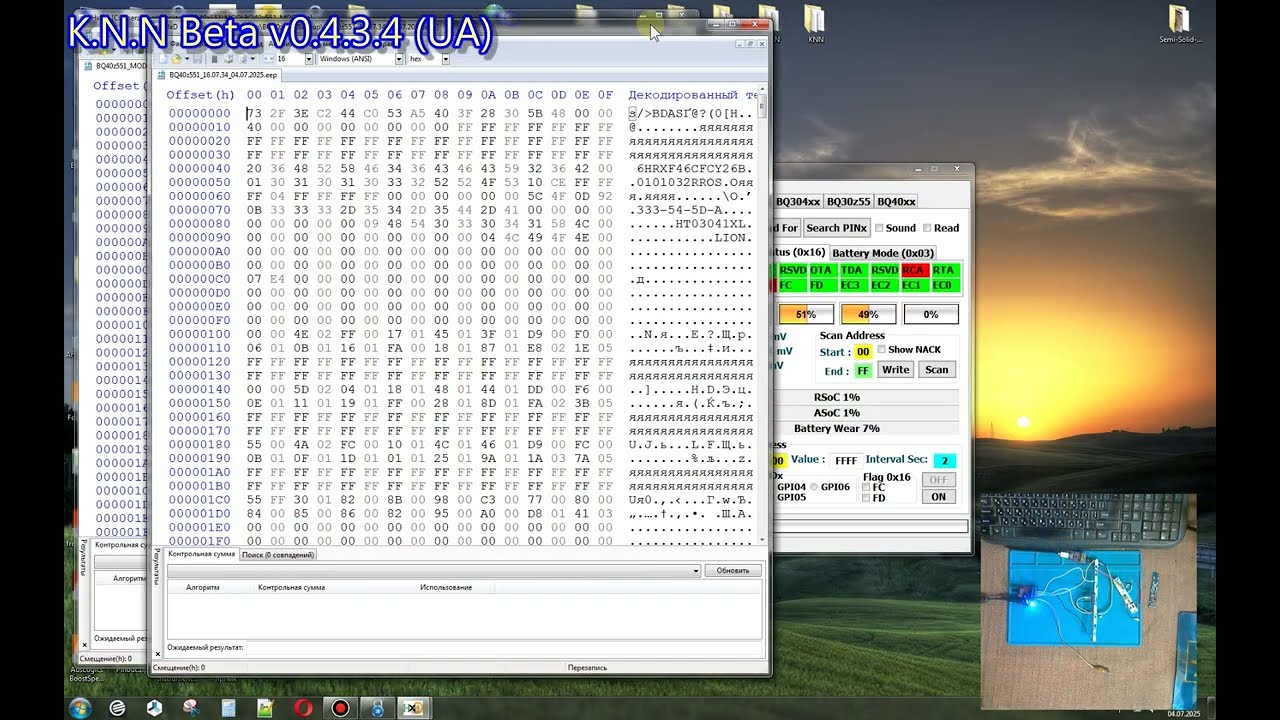The height and width of the screenshot is (720, 1280).
Task: Click hex row offset 00000040
Action: click(199, 169)
